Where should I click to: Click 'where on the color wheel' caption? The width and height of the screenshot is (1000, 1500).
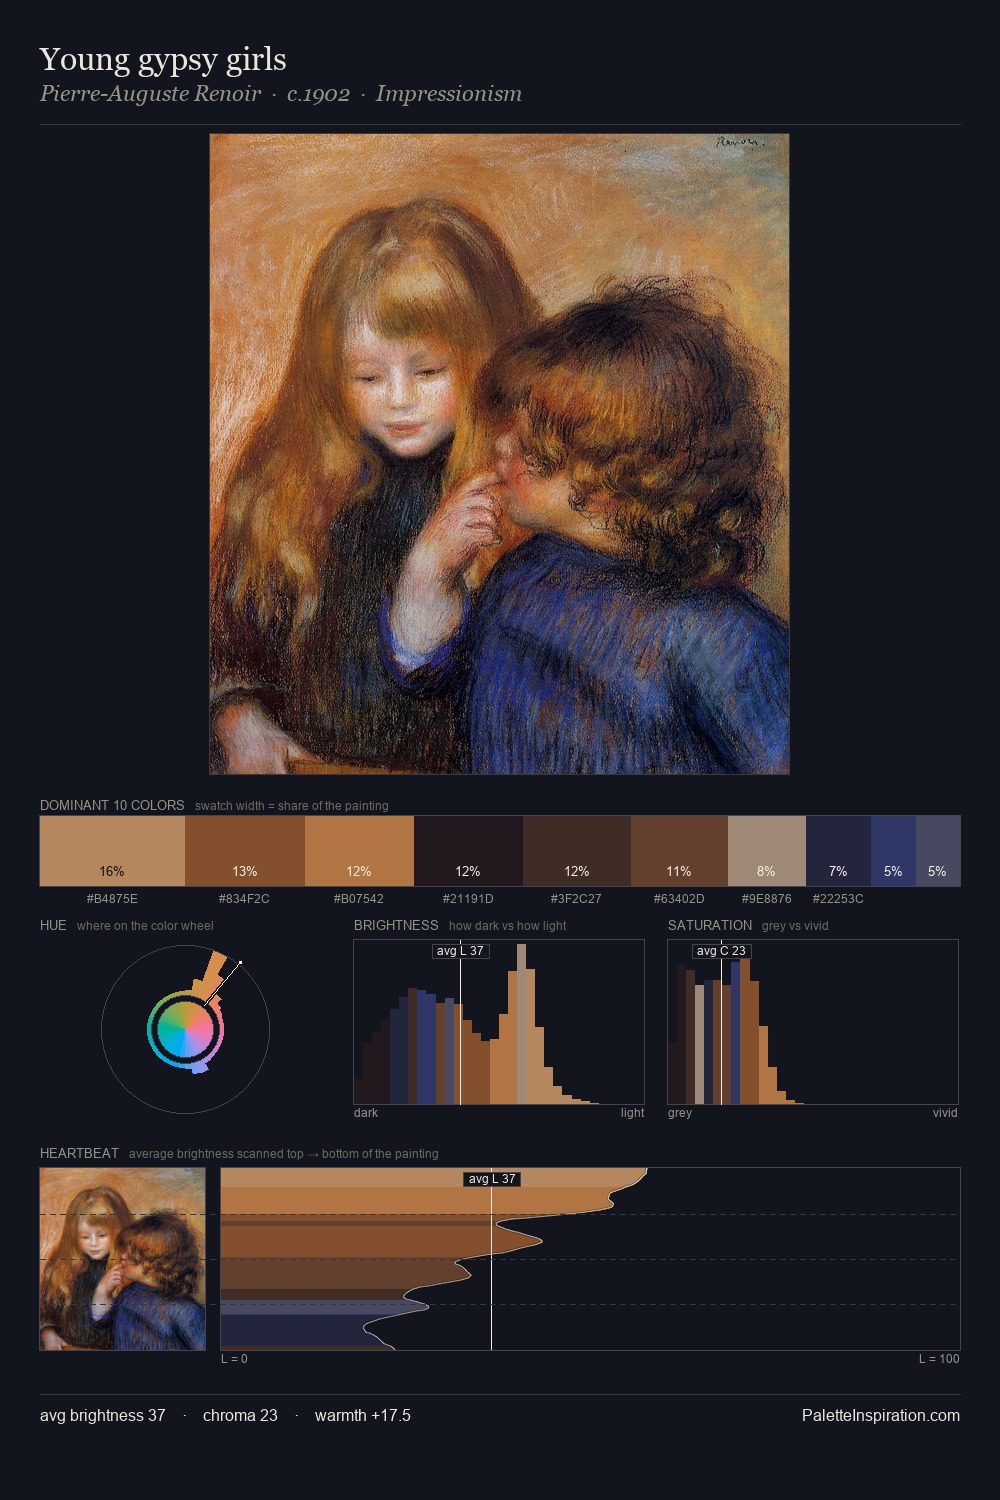[x=145, y=926]
